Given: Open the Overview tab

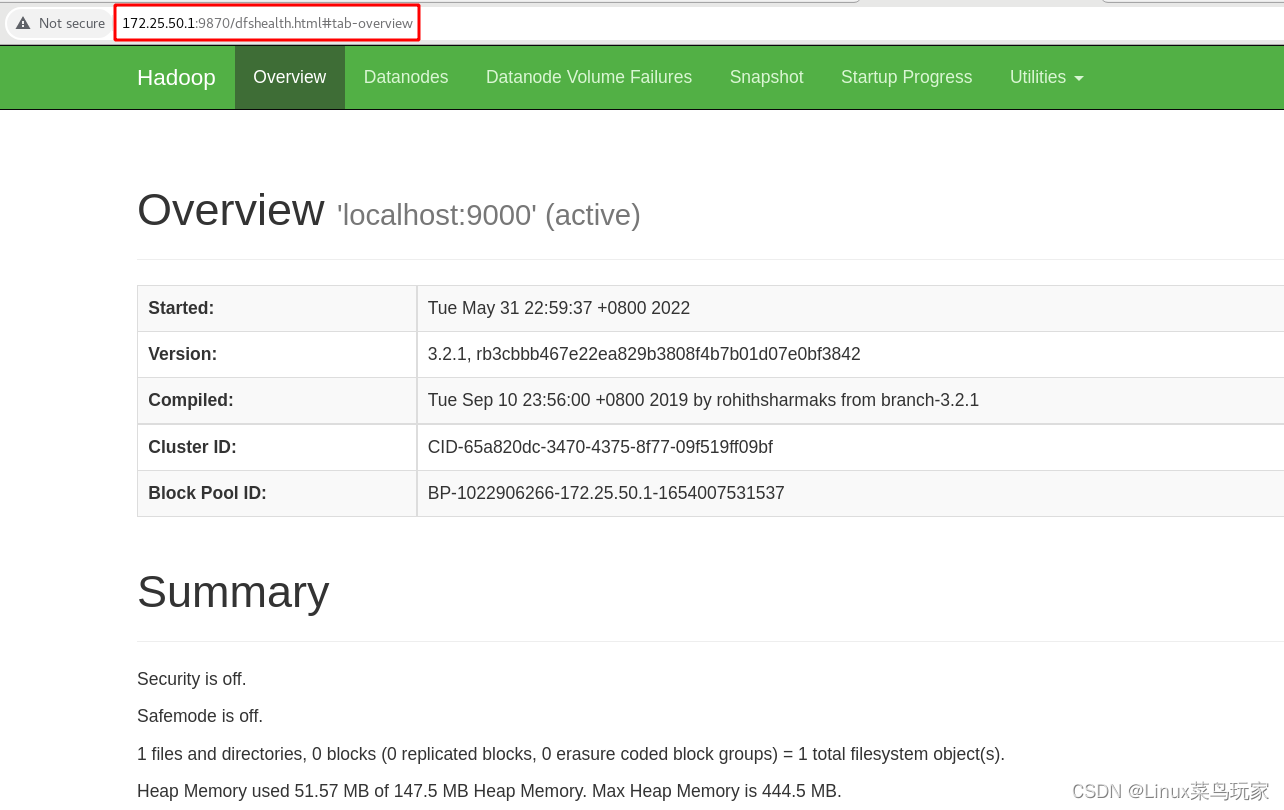Looking at the screenshot, I should pyautogui.click(x=290, y=77).
